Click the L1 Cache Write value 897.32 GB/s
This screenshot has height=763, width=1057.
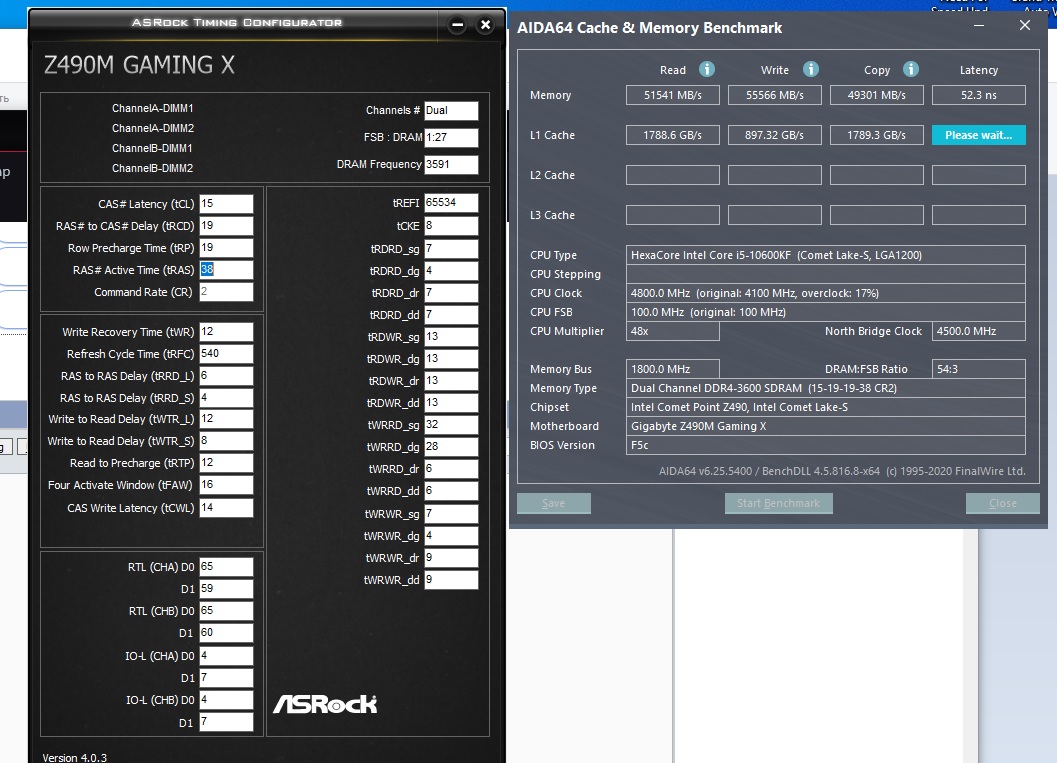point(775,135)
